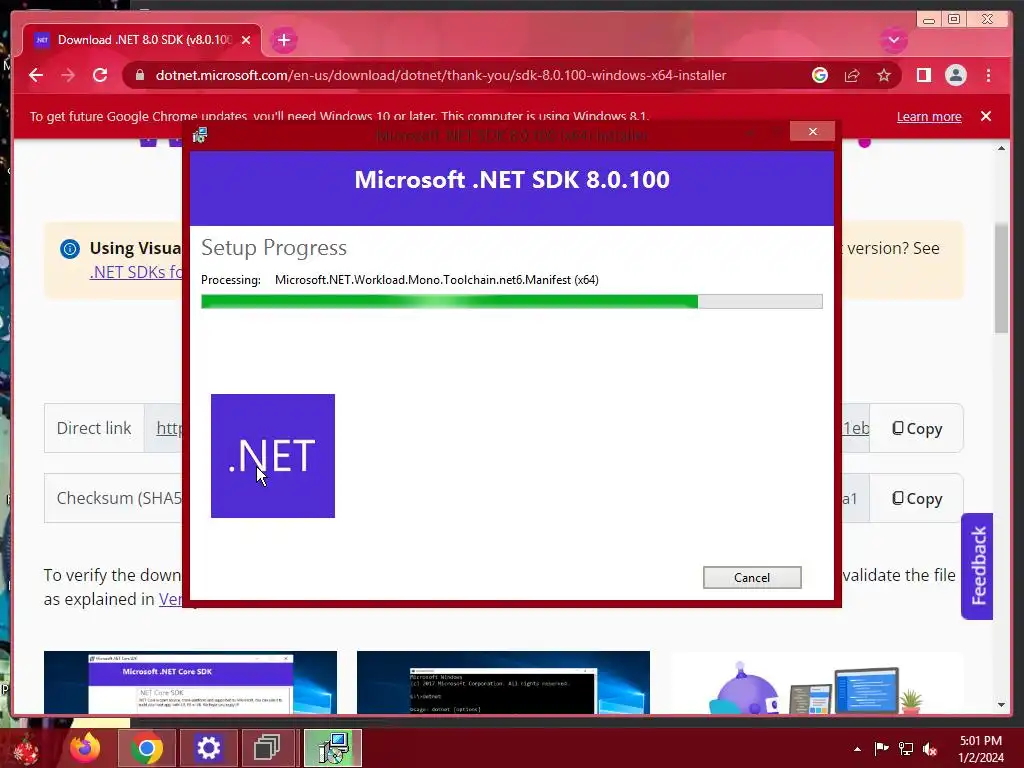Viewport: 1024px width, 768px height.
Task: Click the Direct link label
Action: [94, 428]
